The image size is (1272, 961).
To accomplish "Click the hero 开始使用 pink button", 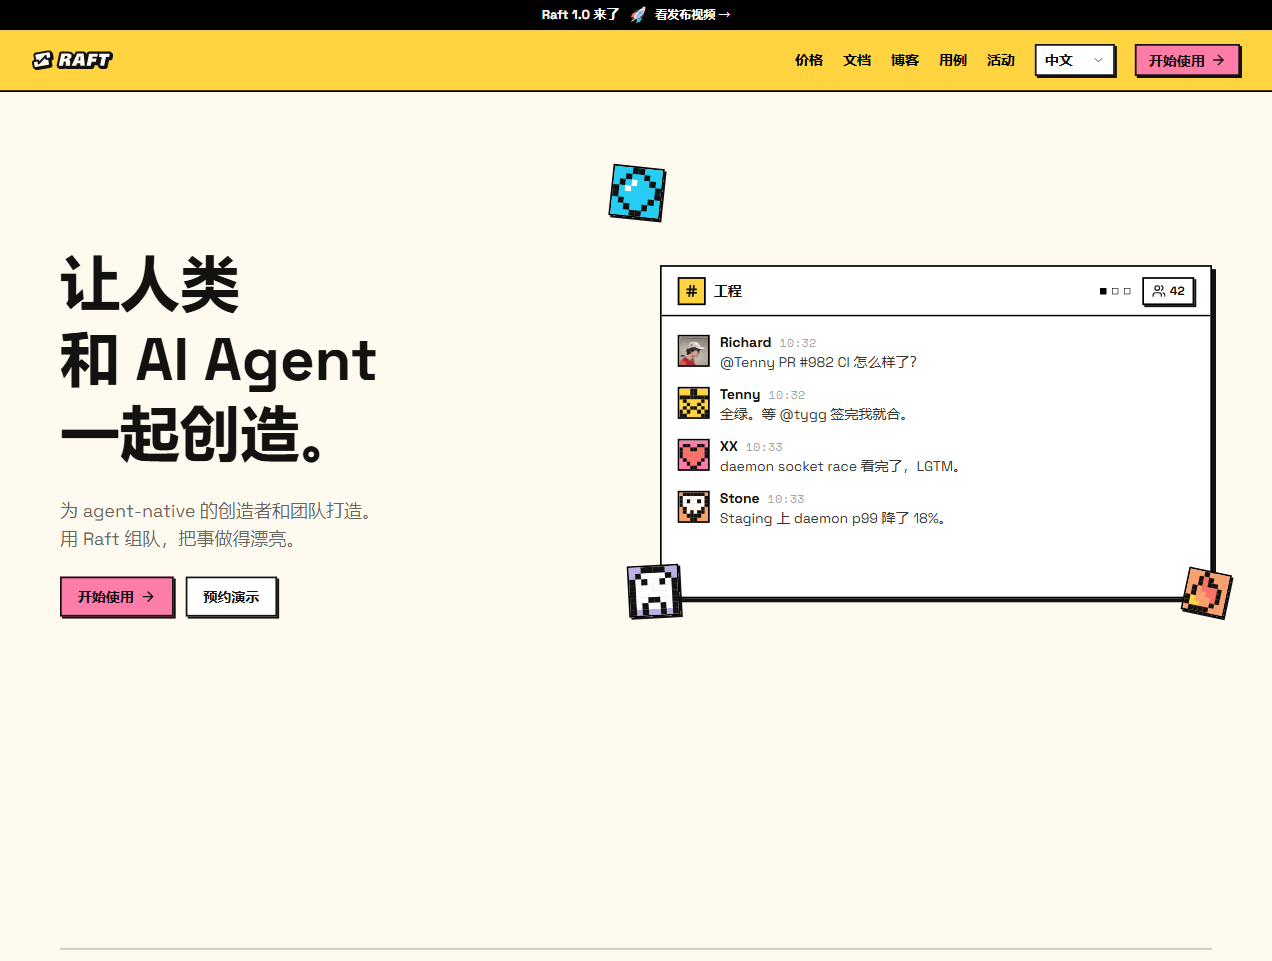I will [117, 596].
